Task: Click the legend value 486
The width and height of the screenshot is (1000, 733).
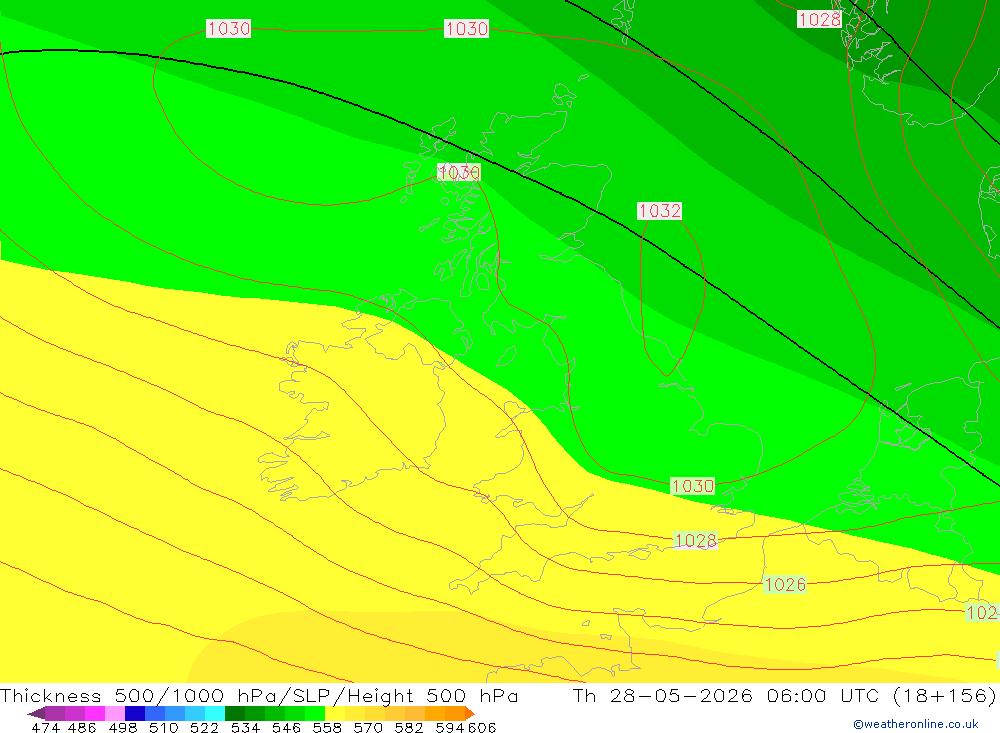Action: coord(82,728)
